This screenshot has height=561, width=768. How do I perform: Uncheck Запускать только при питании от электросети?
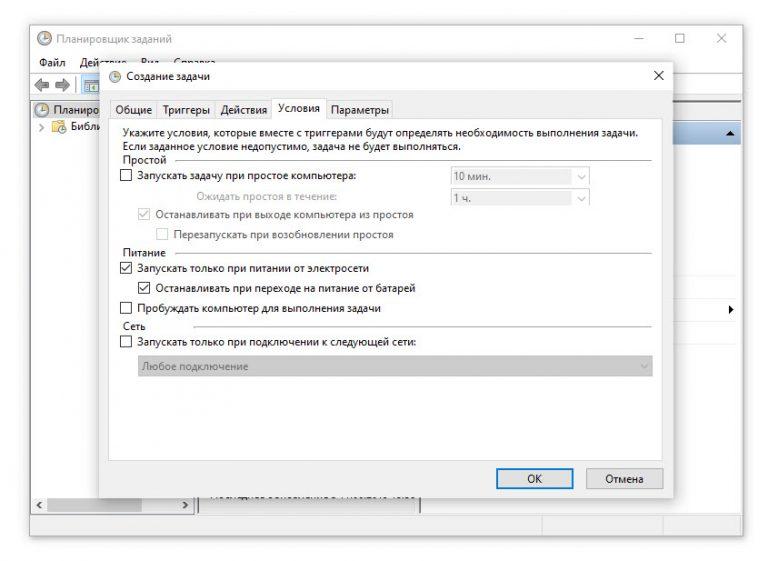126,268
